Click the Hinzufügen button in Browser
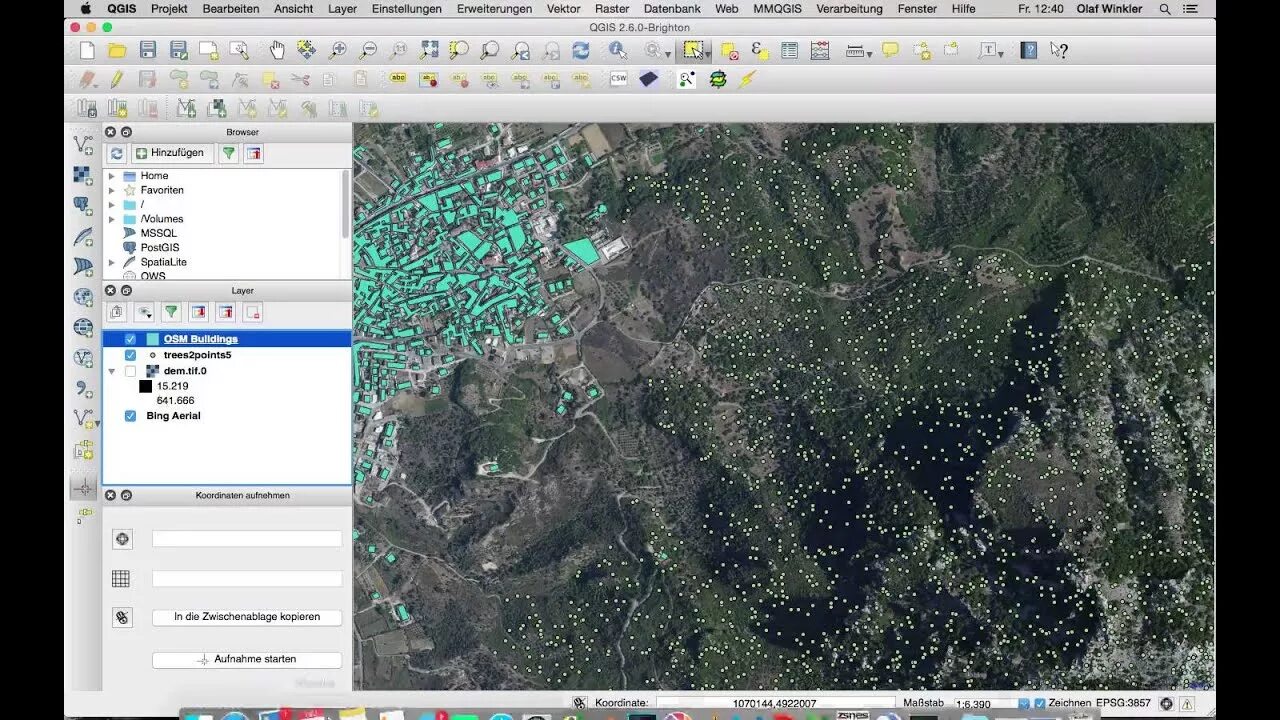This screenshot has width=1280, height=720. (171, 153)
